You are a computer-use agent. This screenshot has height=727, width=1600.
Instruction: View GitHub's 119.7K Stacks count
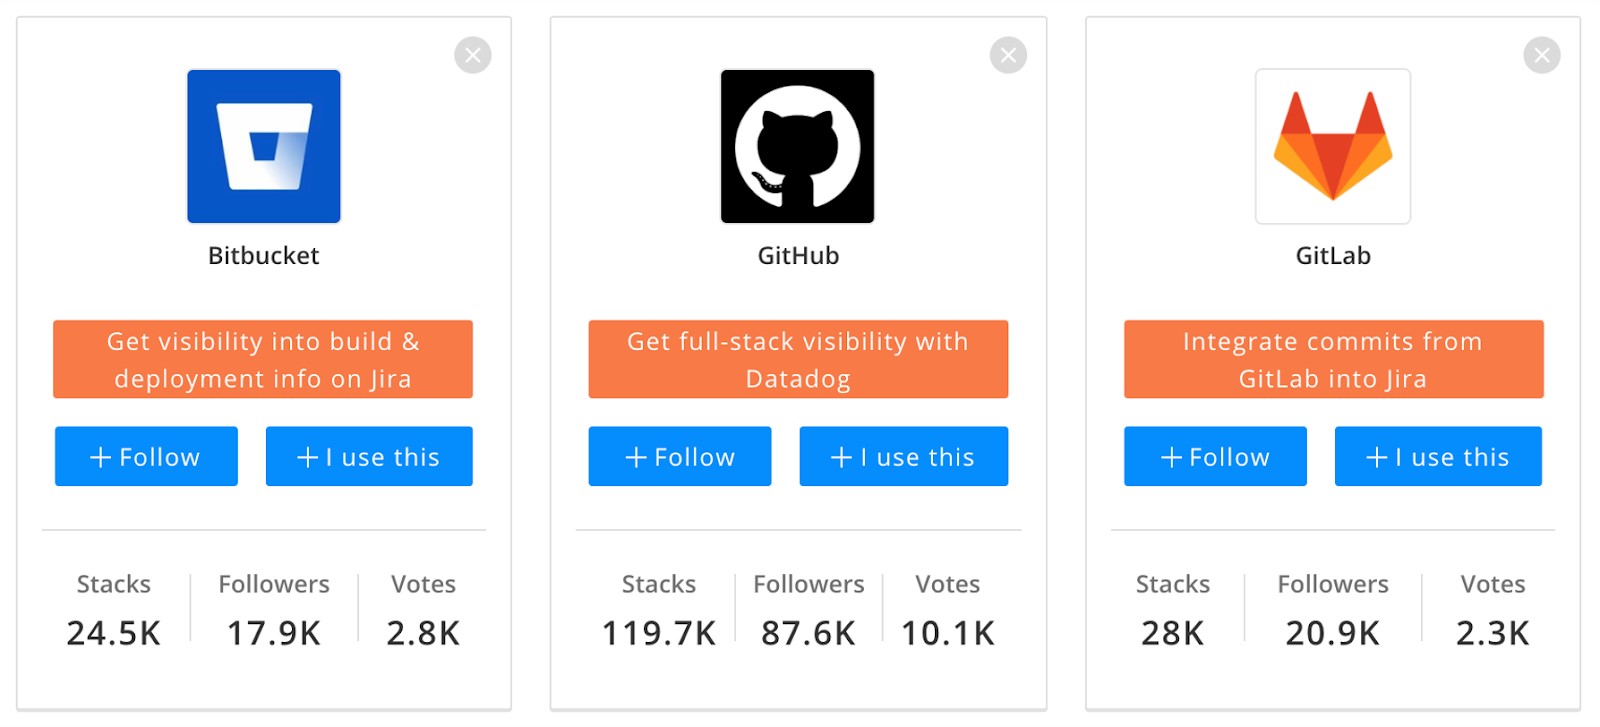click(659, 632)
